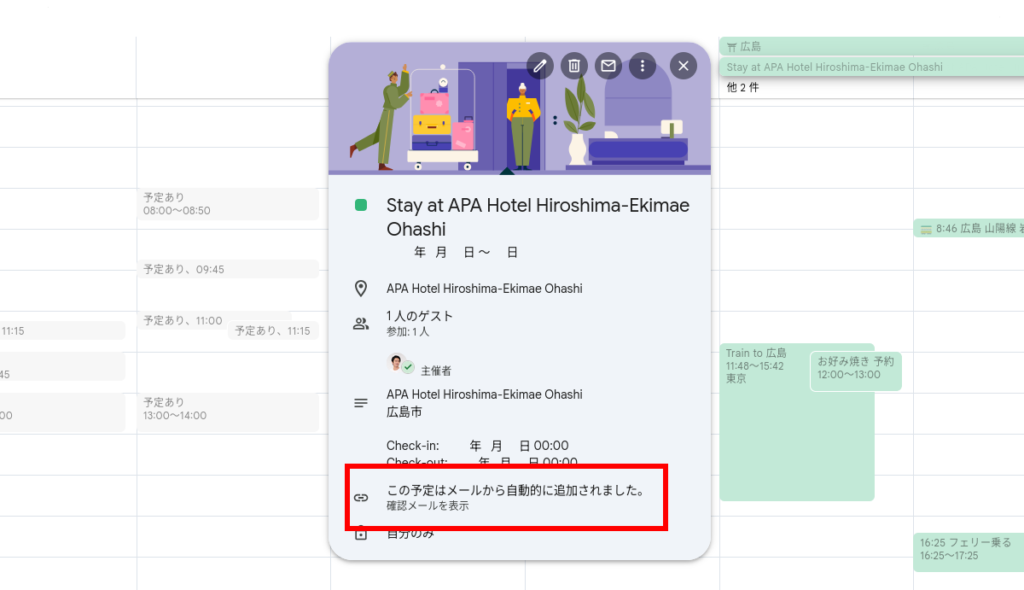Viewport: 1024px width, 590px height.
Task: Close the event details popup
Action: coord(683,66)
